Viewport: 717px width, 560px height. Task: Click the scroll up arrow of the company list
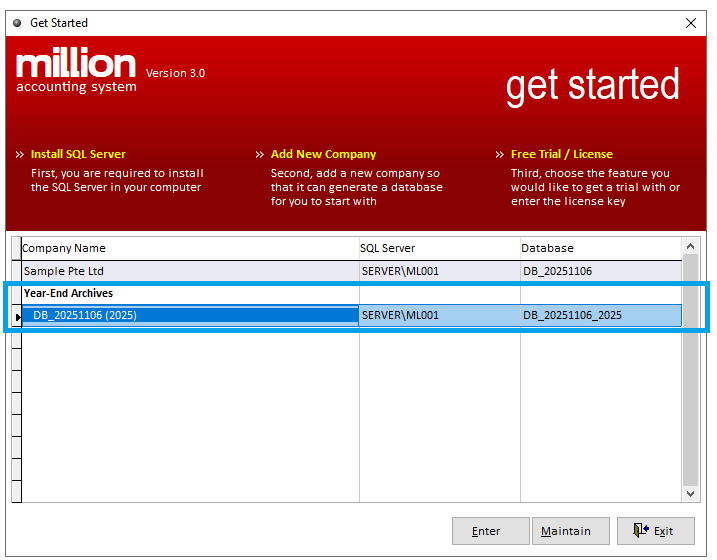(690, 246)
